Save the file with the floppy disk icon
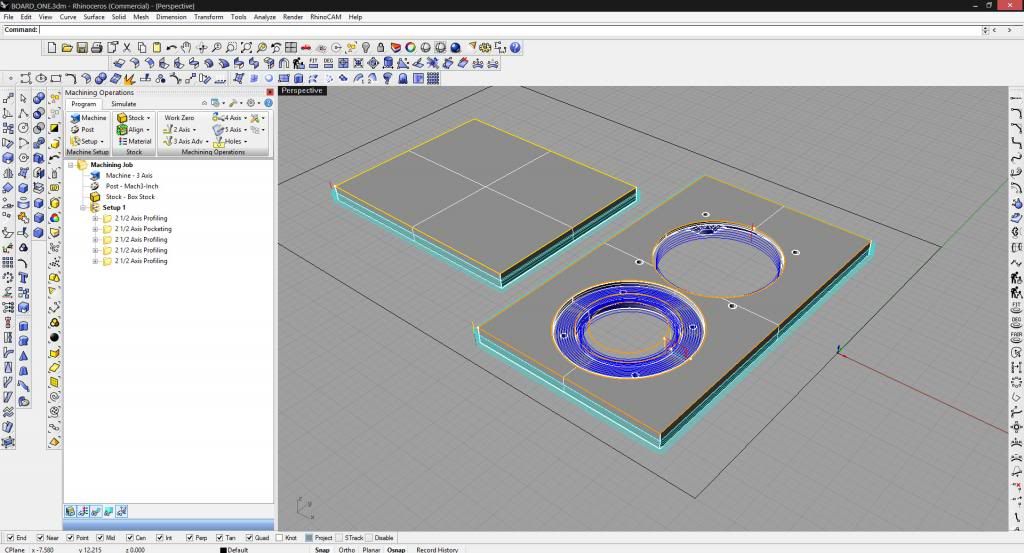Screen dimensions: 1024x553 [82, 48]
